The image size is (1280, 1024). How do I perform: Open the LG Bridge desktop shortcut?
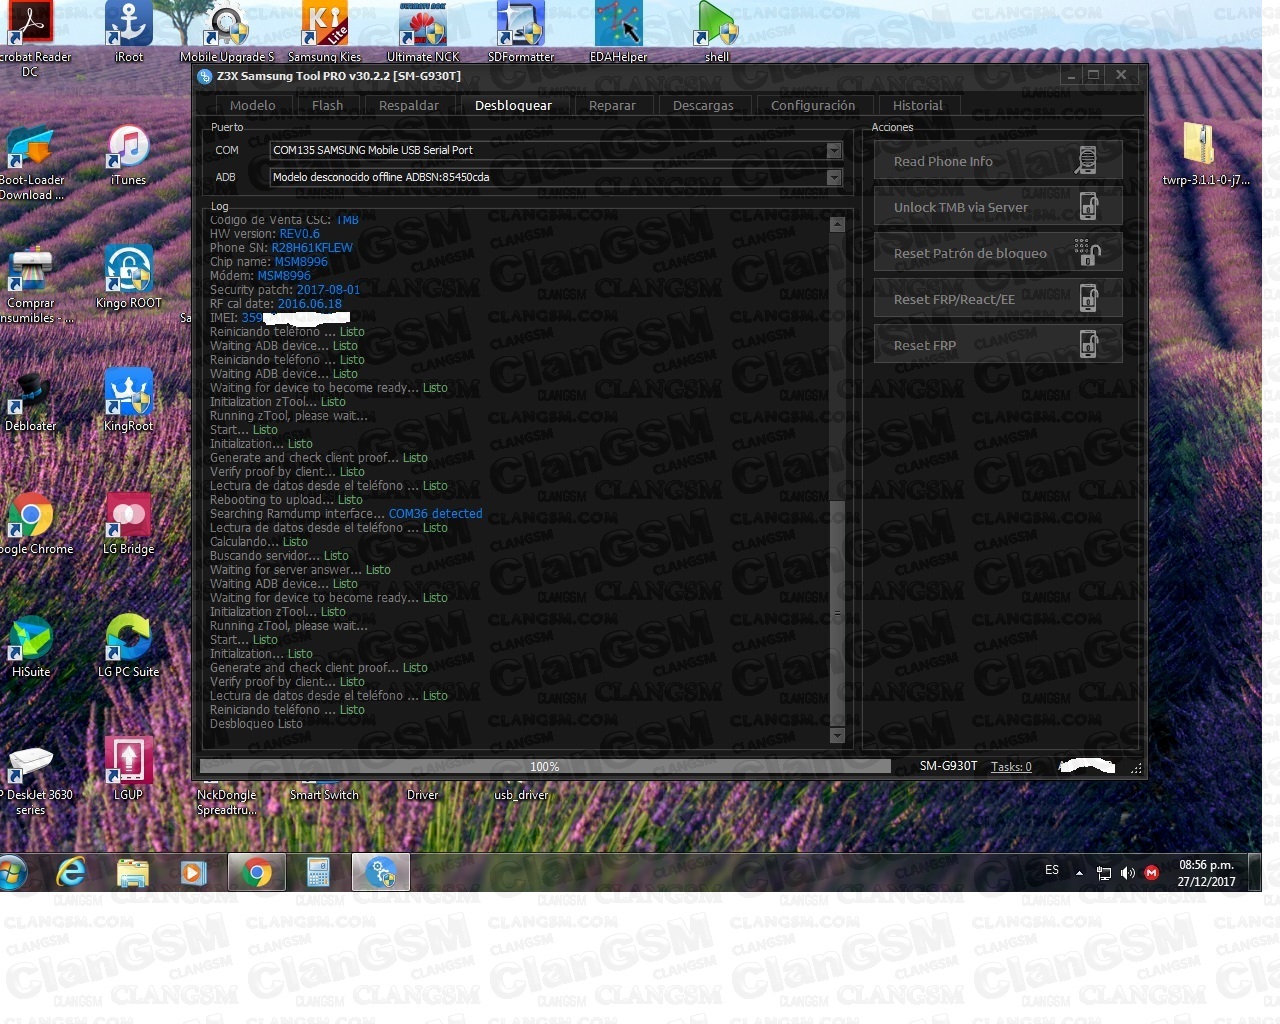coord(129,524)
